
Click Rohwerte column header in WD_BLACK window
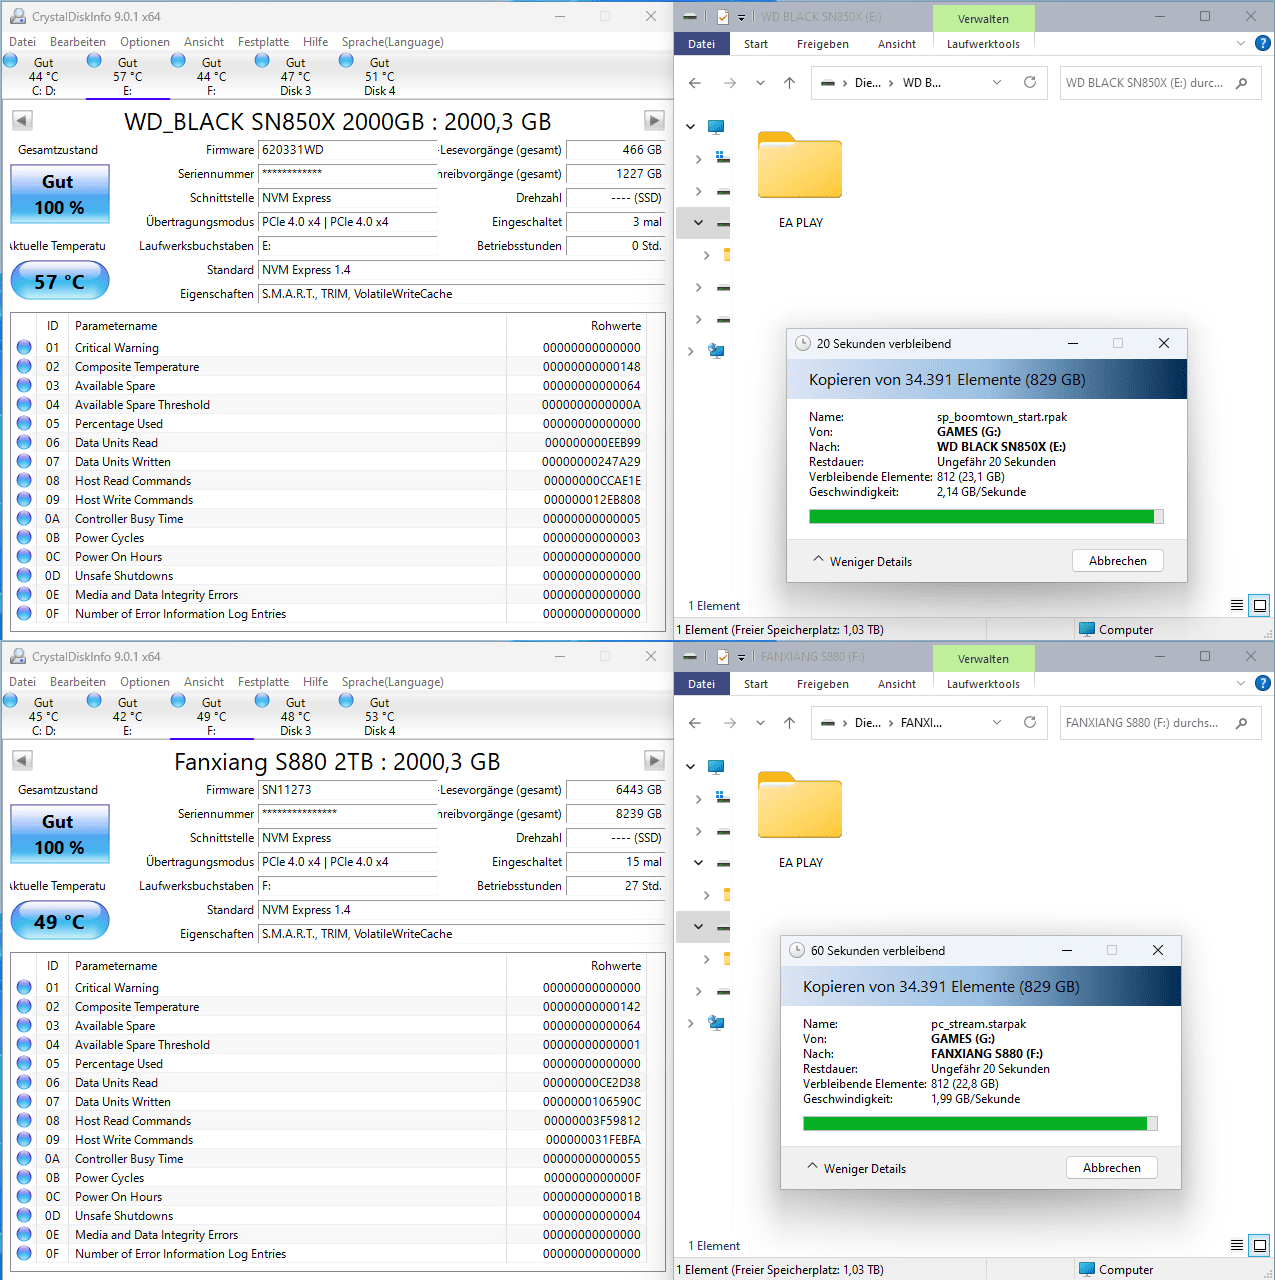point(616,326)
